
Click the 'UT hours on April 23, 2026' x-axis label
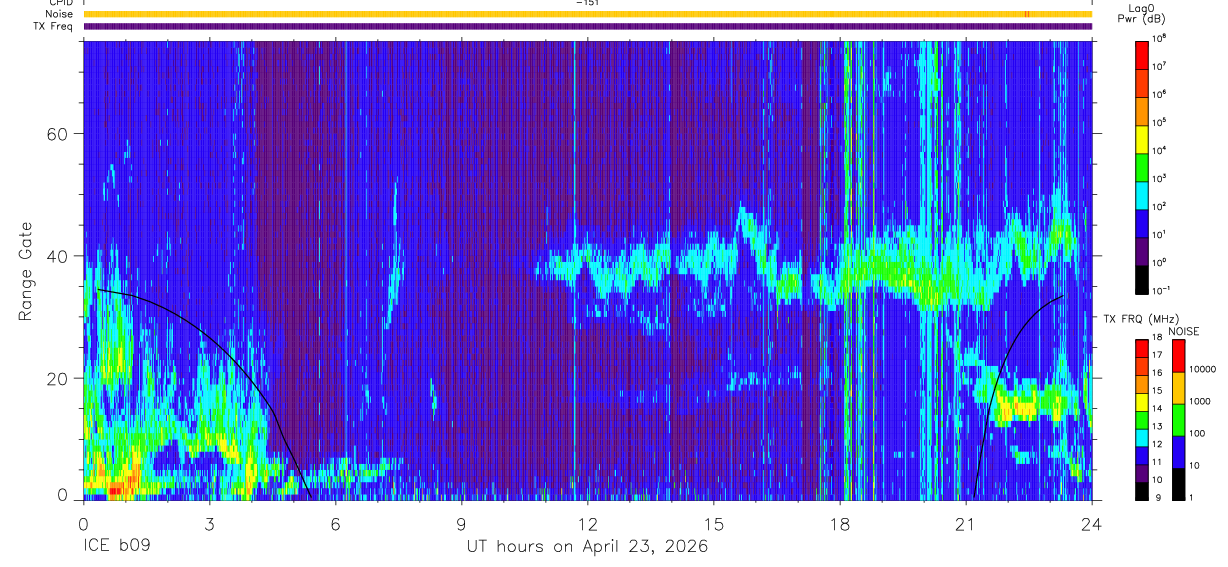(587, 547)
